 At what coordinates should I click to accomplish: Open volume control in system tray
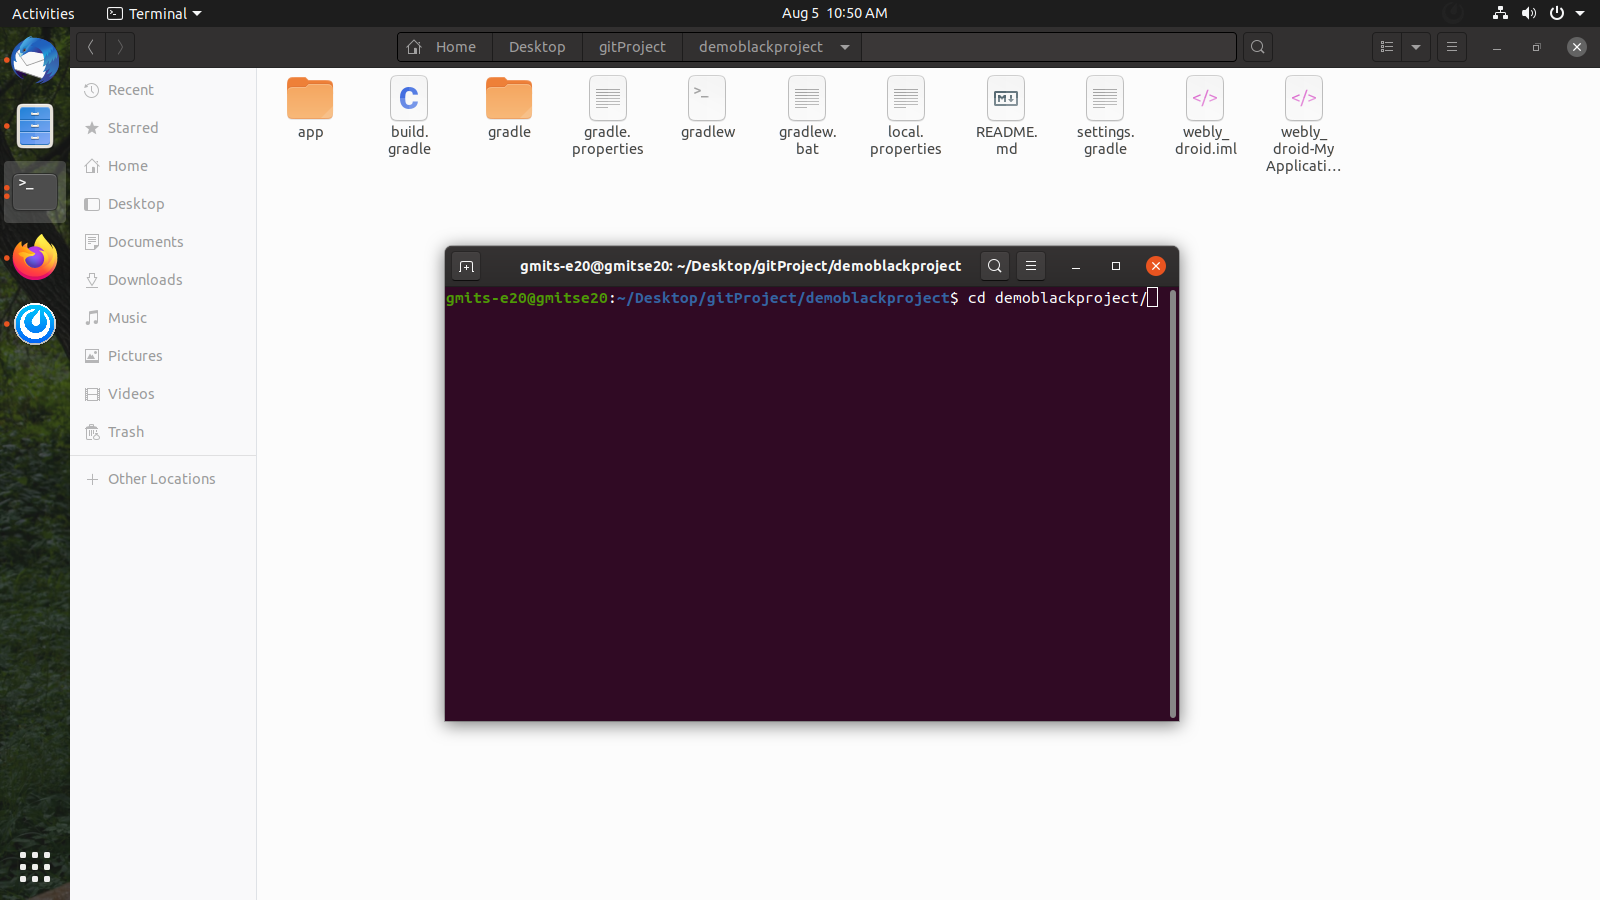pyautogui.click(x=1528, y=13)
